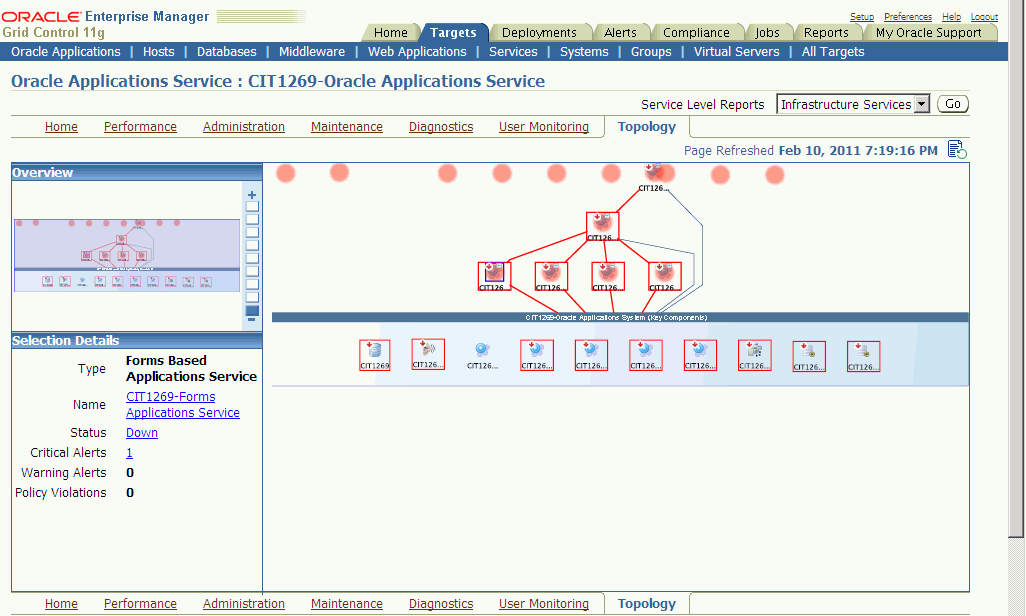The width and height of the screenshot is (1026, 616).
Task: Click the filled zoom level box in overview
Action: click(252, 310)
